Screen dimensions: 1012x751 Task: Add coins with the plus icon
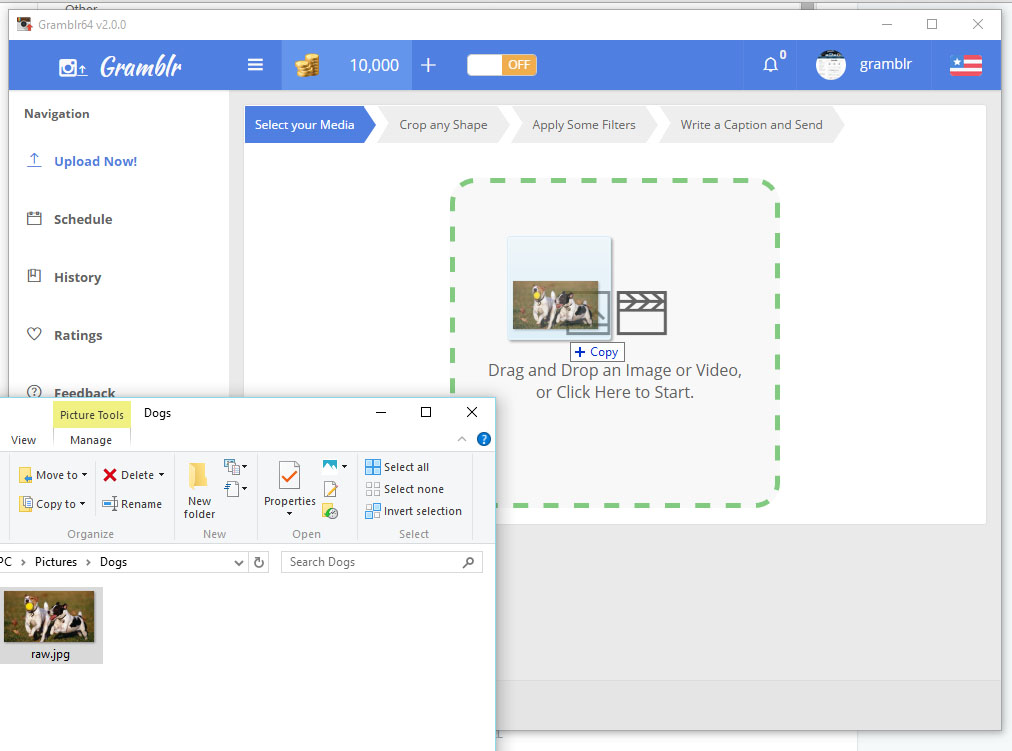pyautogui.click(x=429, y=65)
